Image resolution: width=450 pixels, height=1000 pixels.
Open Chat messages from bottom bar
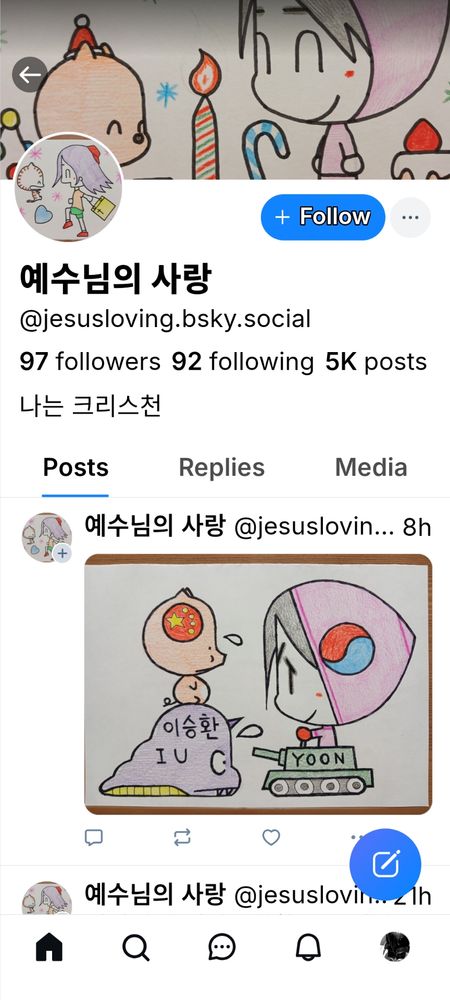[222, 947]
